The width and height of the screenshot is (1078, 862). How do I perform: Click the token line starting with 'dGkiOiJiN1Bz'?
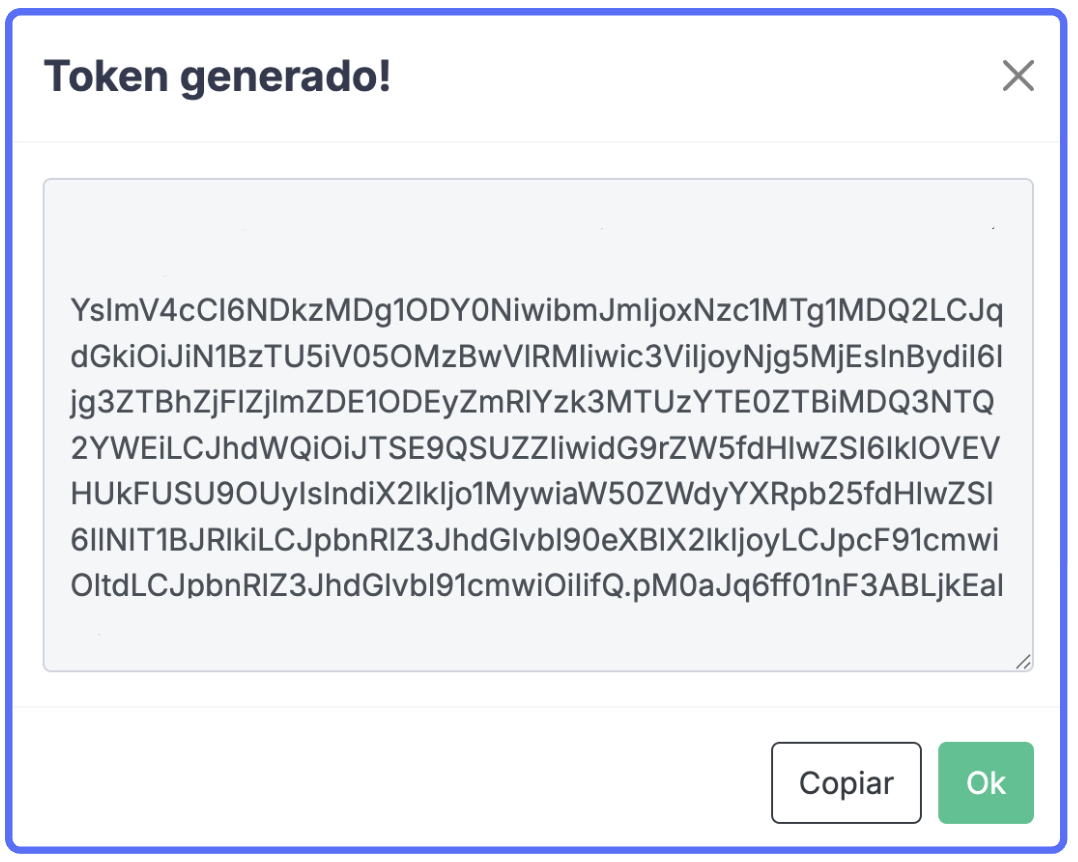click(x=536, y=357)
